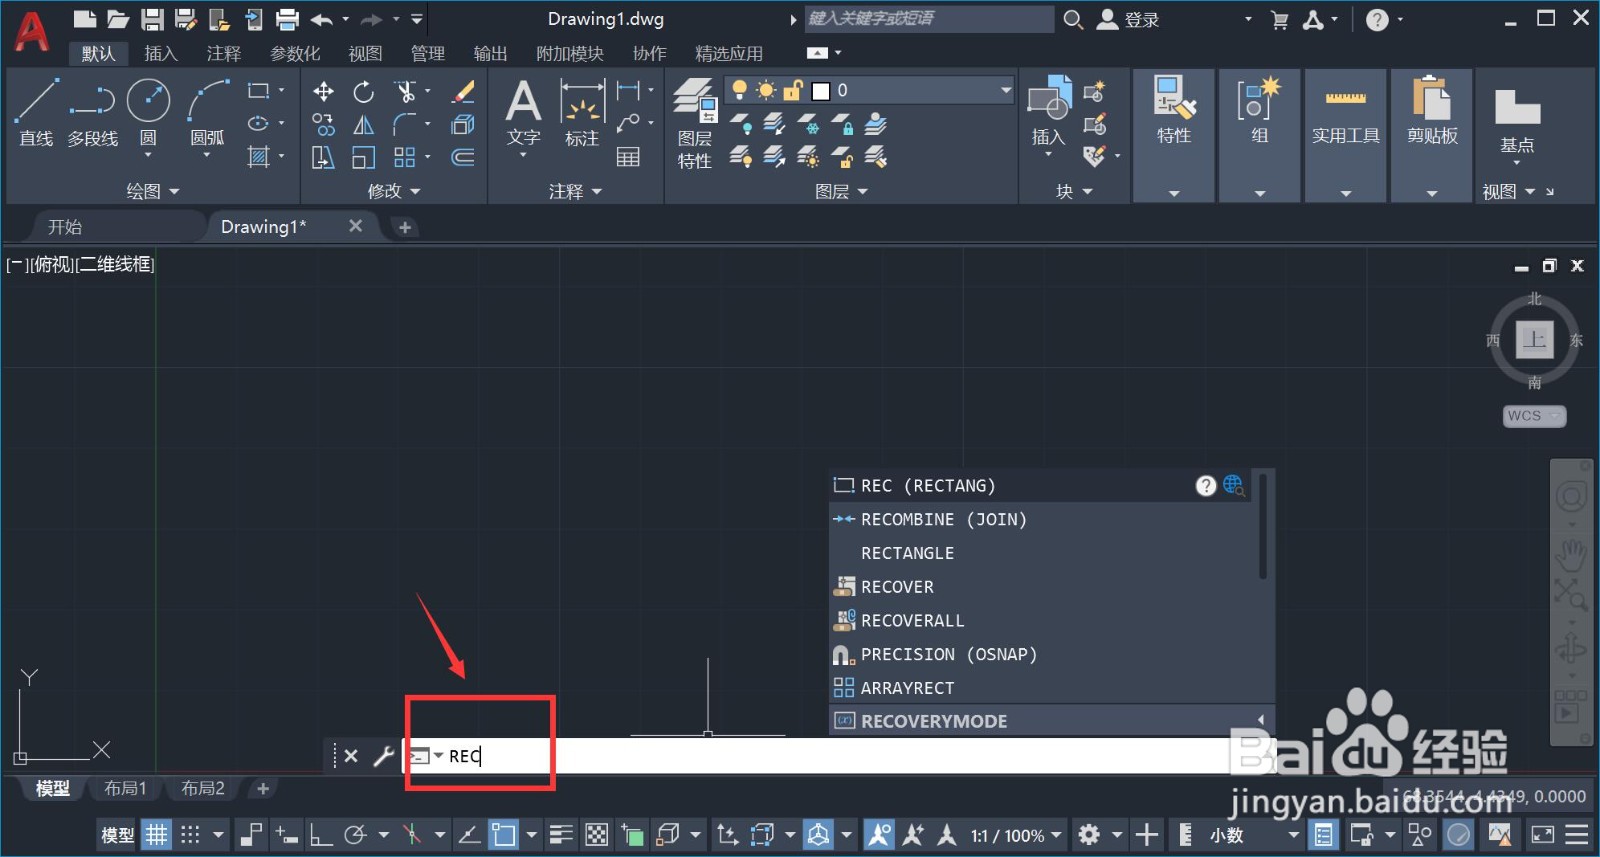Image resolution: width=1600 pixels, height=857 pixels.
Task: Choose REC (RECTANG) from command suggestions
Action: (1040, 485)
